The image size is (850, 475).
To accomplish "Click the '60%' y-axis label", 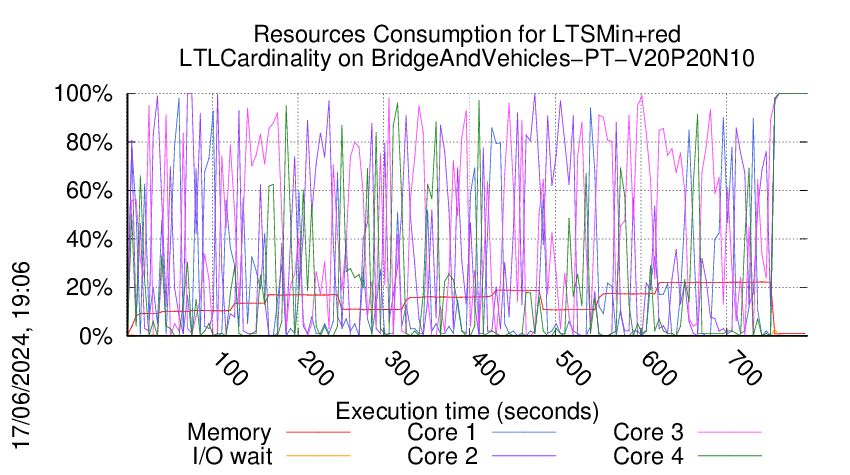I will pos(89,191).
